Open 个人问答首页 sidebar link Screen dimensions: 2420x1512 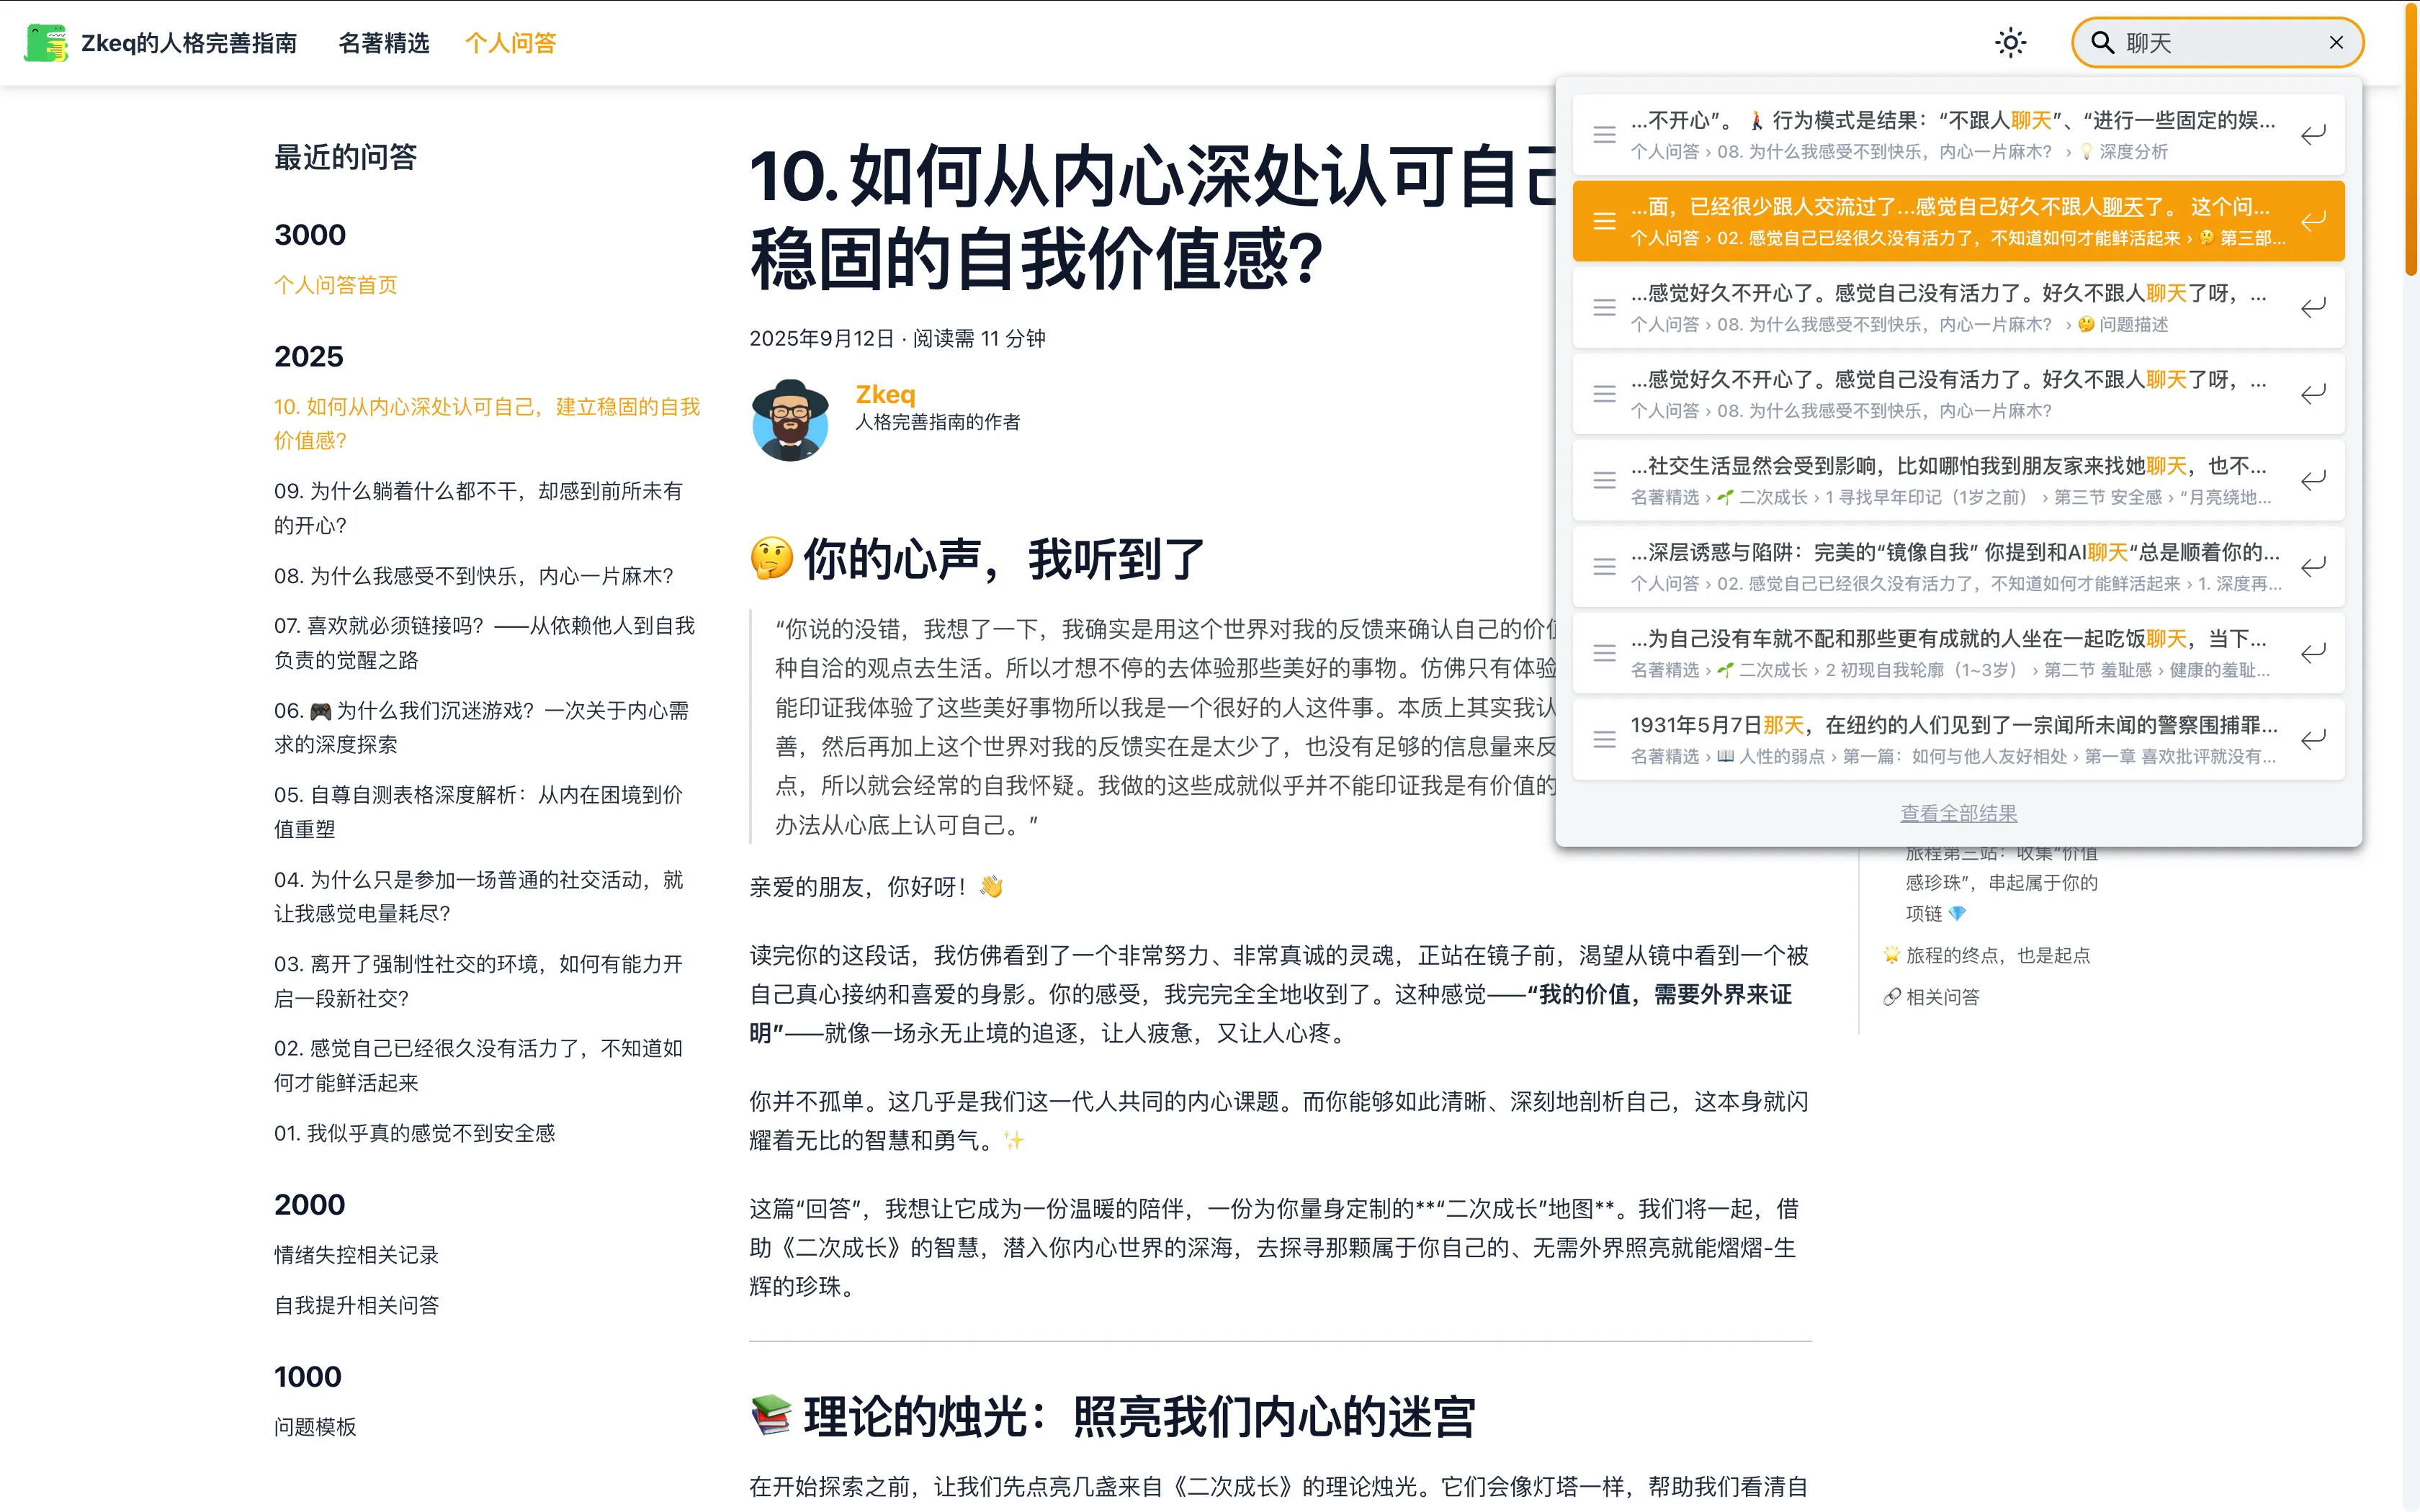point(336,285)
